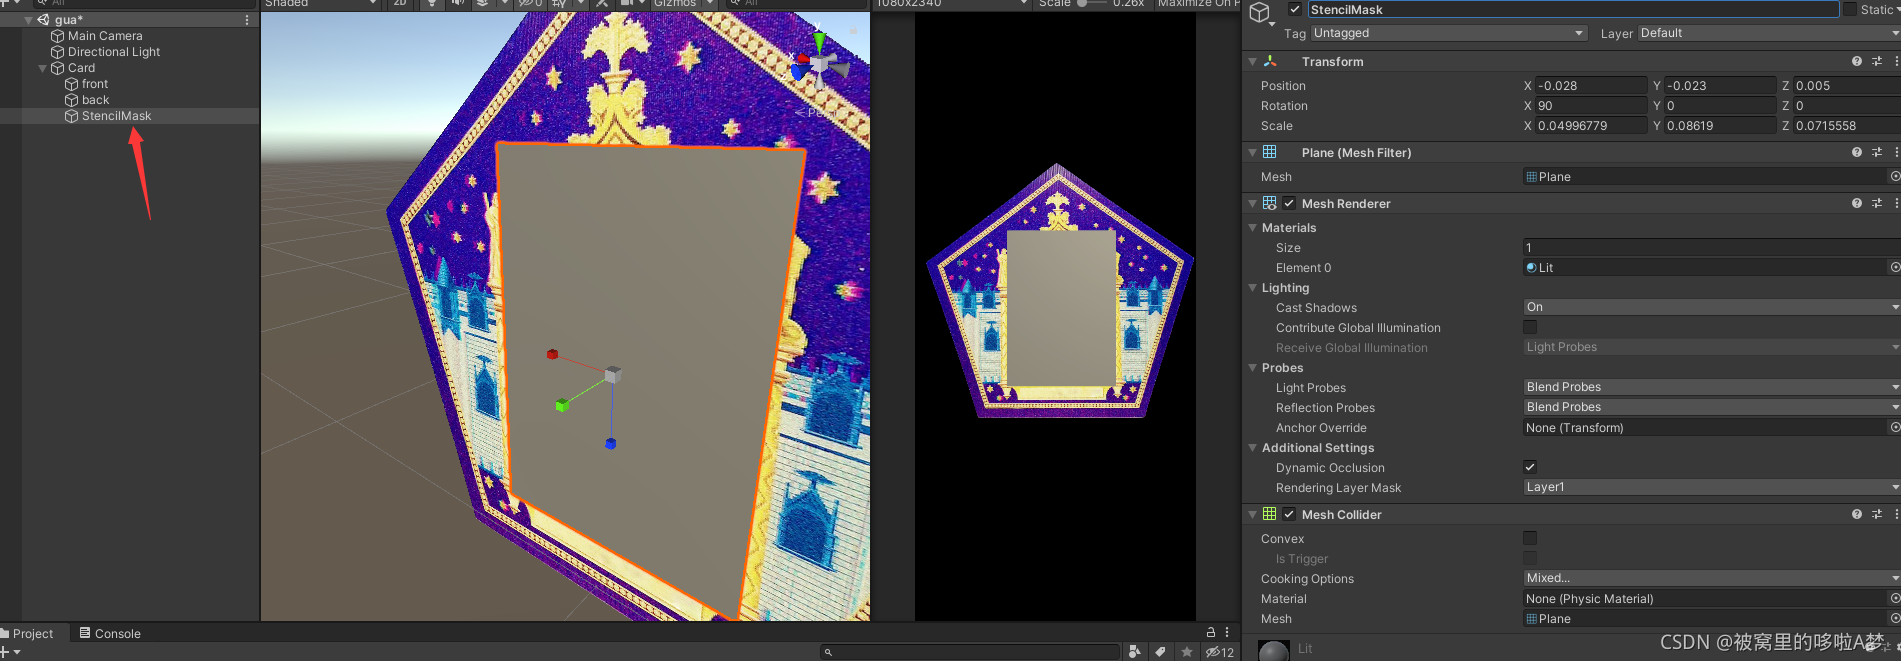This screenshot has width=1901, height=661.
Task: Click the scene orientation gizmo
Action: click(x=820, y=66)
